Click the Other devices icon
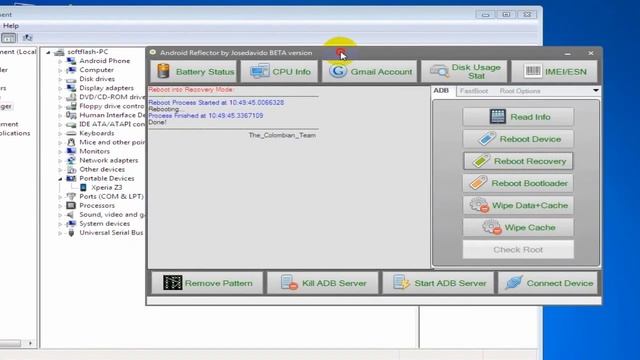The height and width of the screenshot is (360, 640). coord(71,169)
